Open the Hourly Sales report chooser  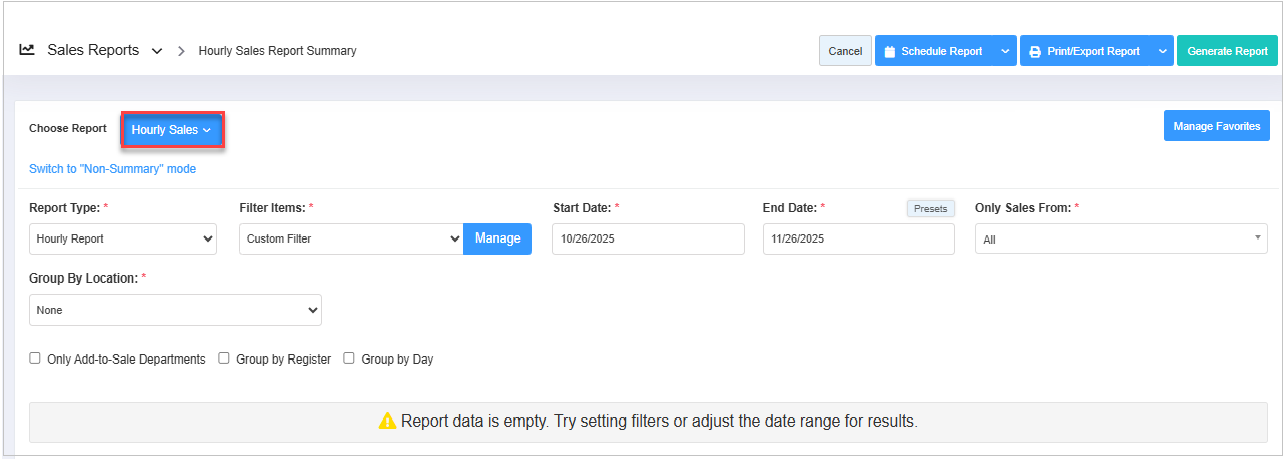(x=171, y=130)
